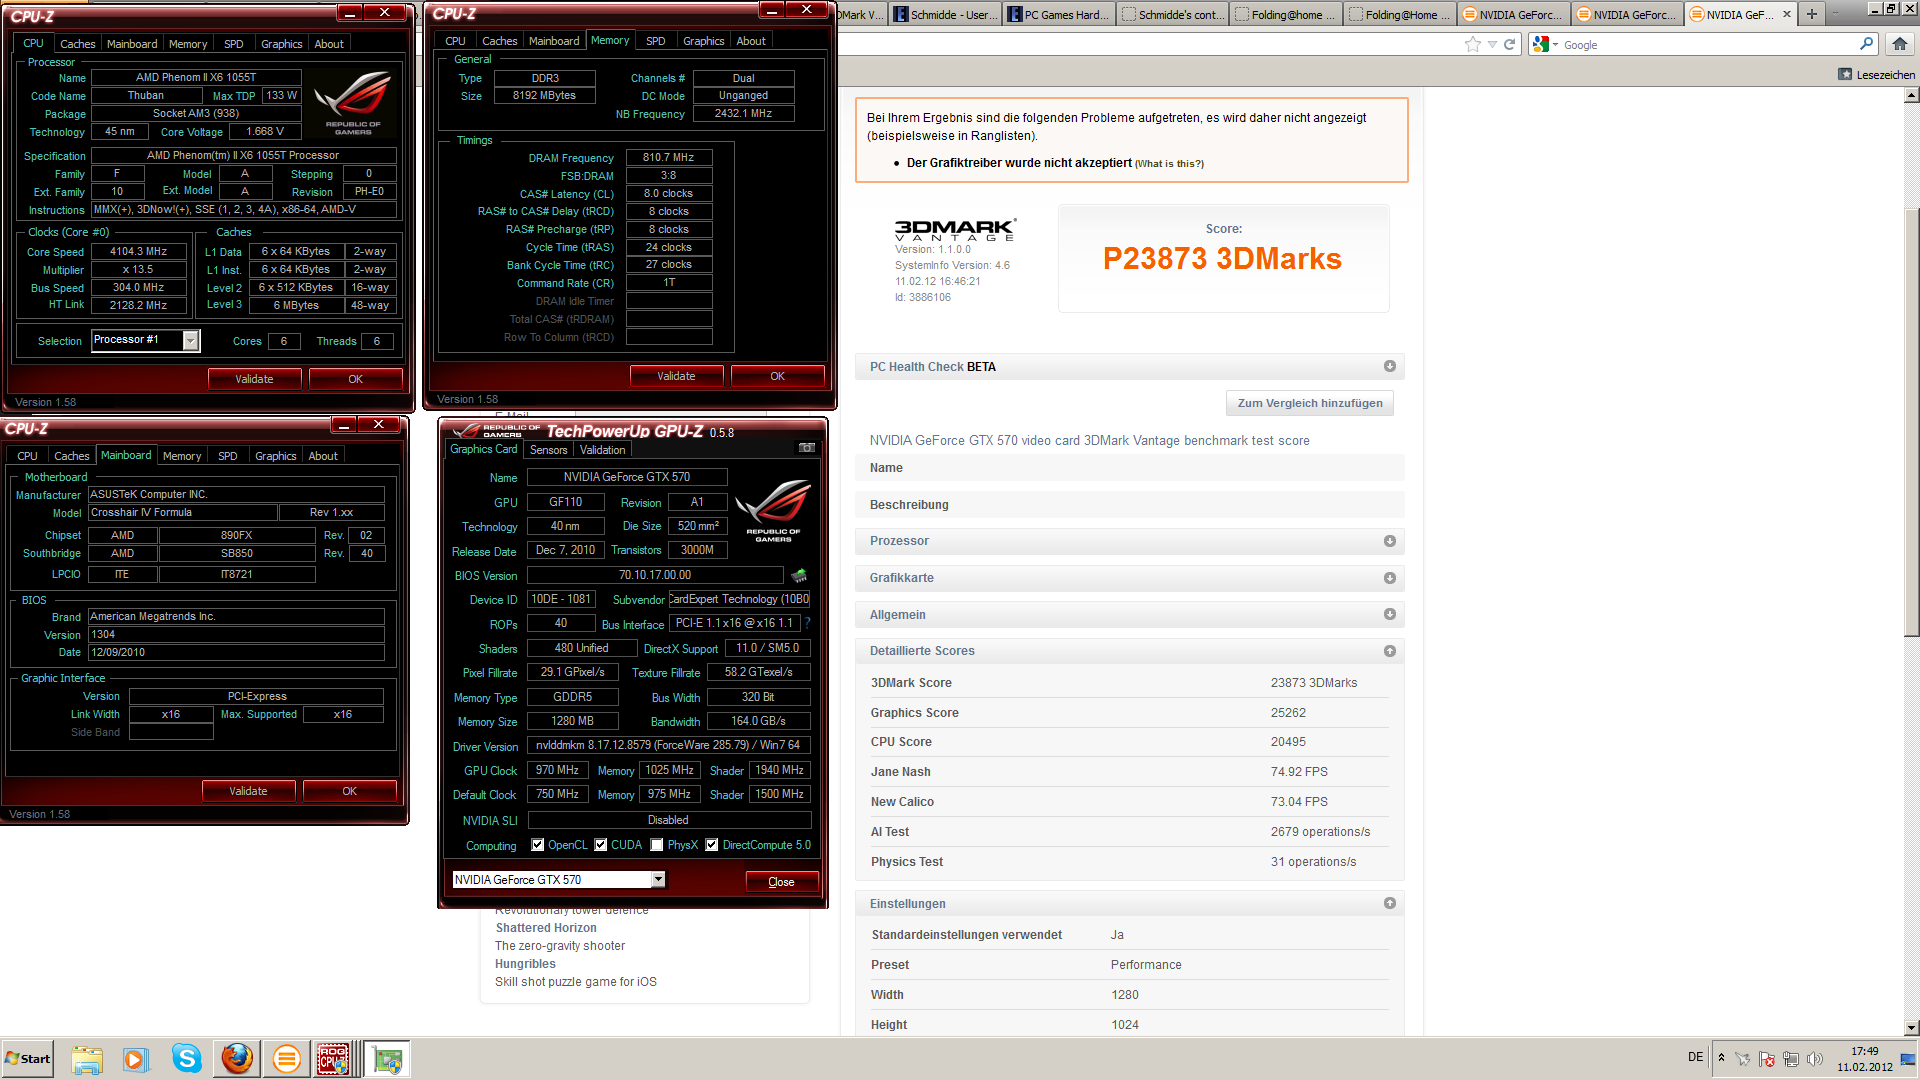Expand the Prozessor section
Screen dimensions: 1920x1080
tap(1390, 541)
